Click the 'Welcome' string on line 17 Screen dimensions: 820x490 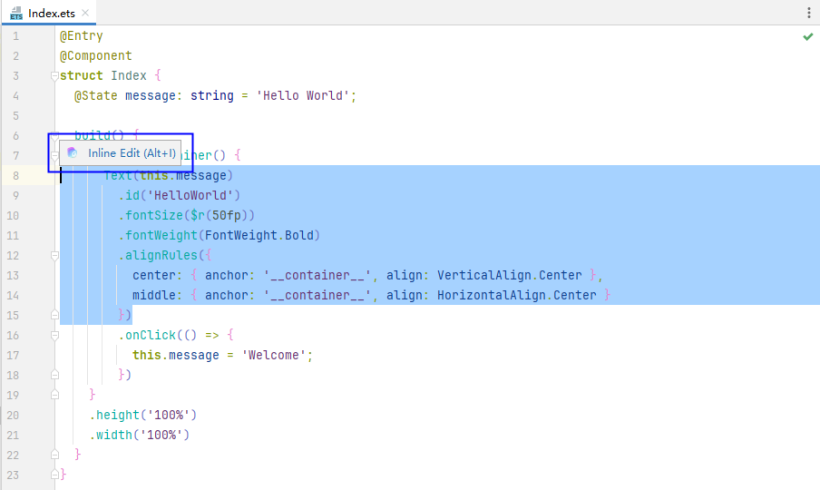point(275,355)
